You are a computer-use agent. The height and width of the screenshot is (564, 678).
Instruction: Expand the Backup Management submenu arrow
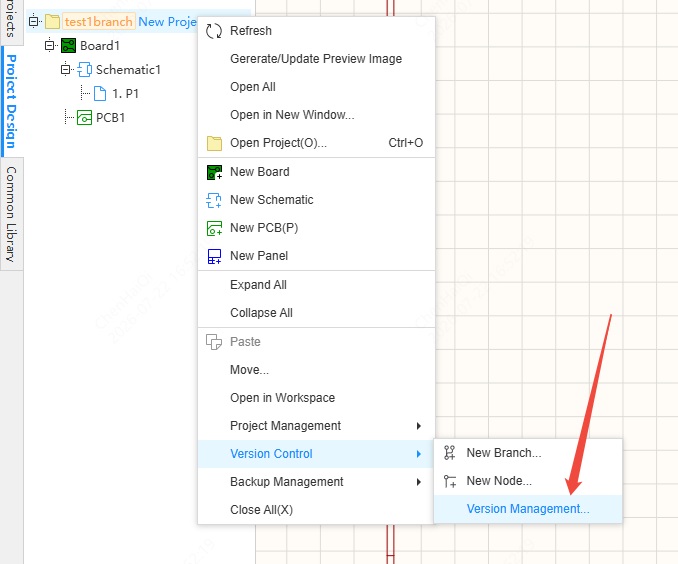(418, 482)
